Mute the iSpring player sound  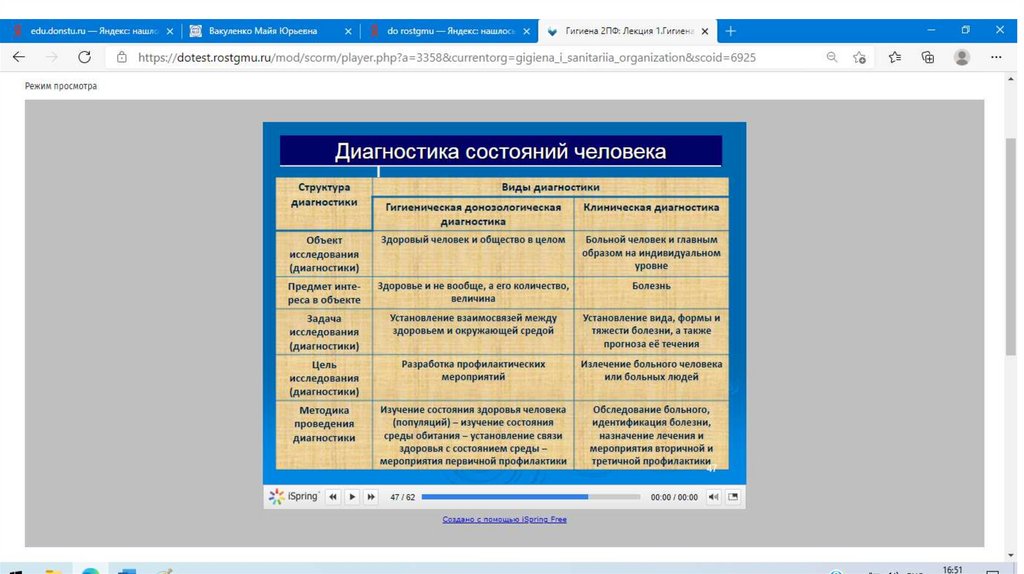point(713,497)
